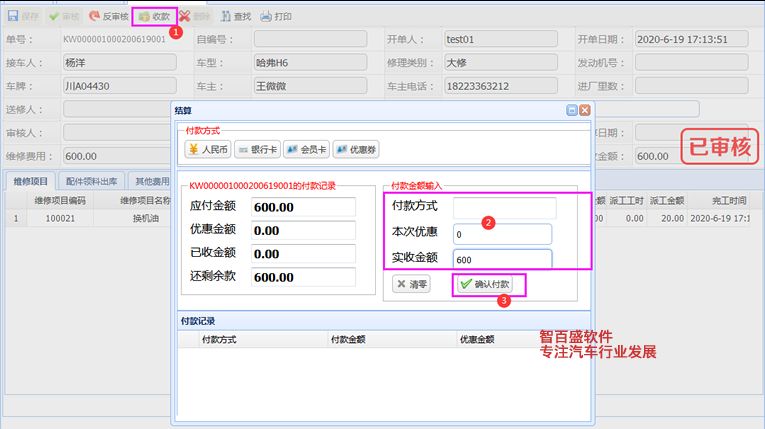
Task: Select 人民币 payment method
Action: tap(208, 149)
